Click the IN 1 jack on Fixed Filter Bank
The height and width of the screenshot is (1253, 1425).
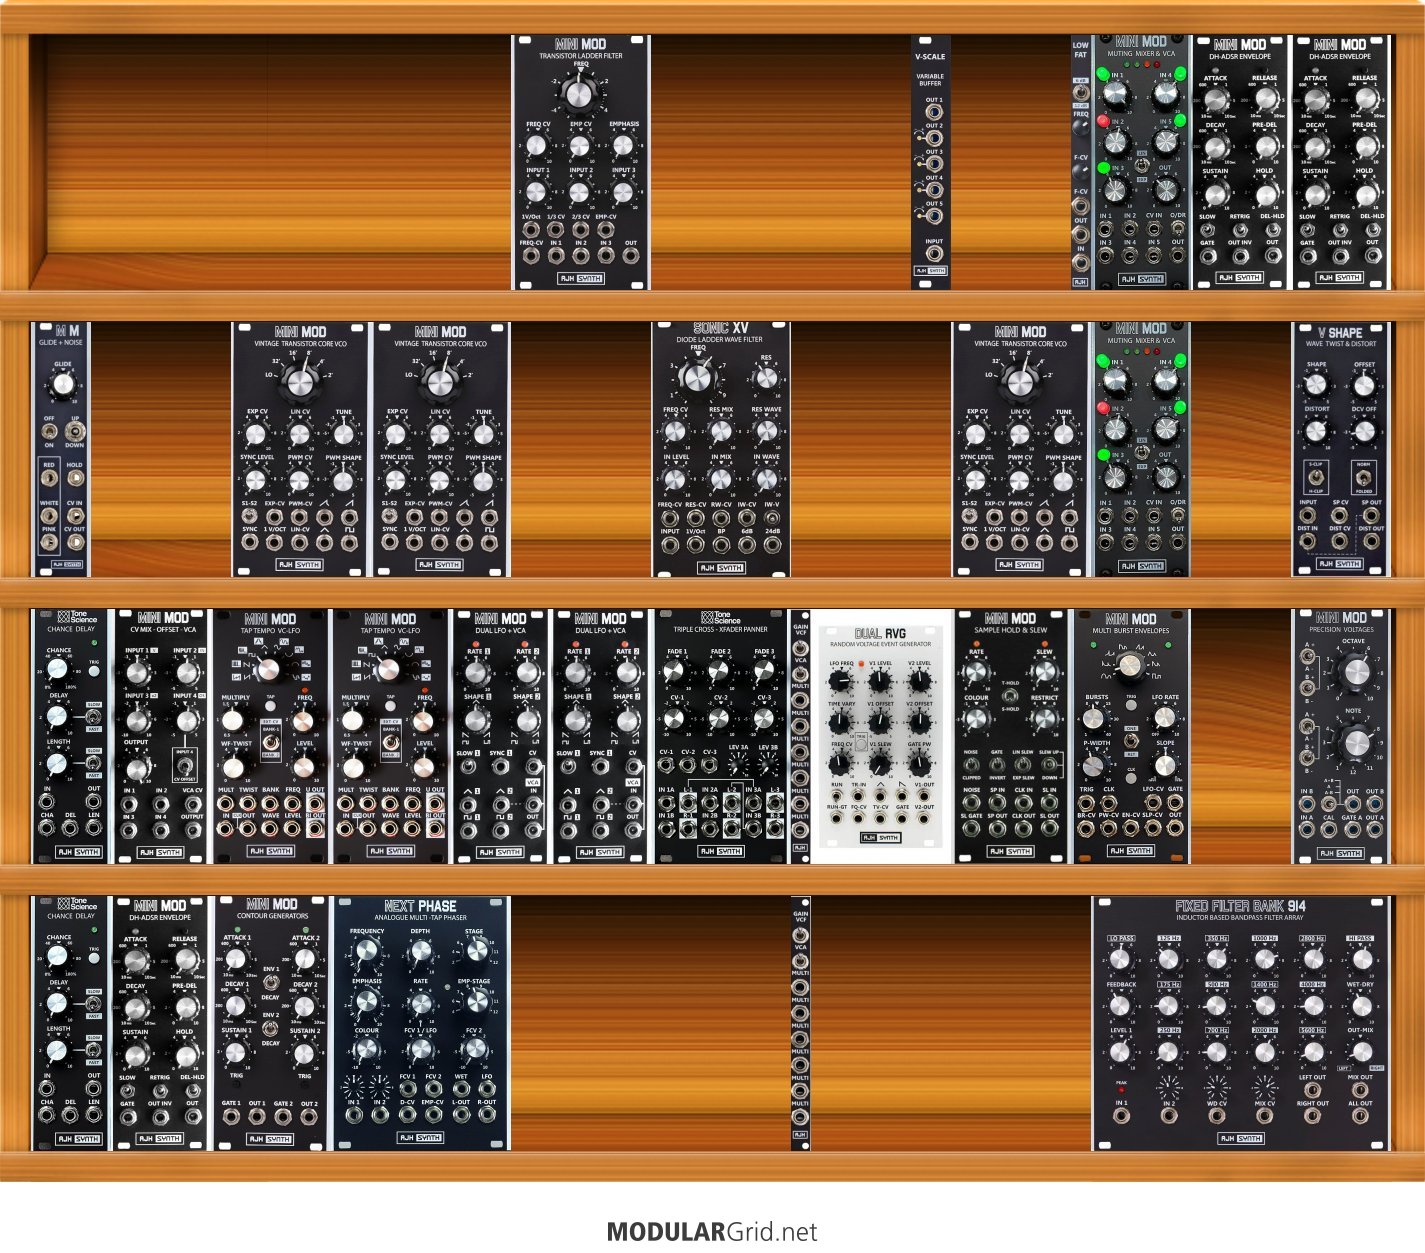tap(1120, 1117)
